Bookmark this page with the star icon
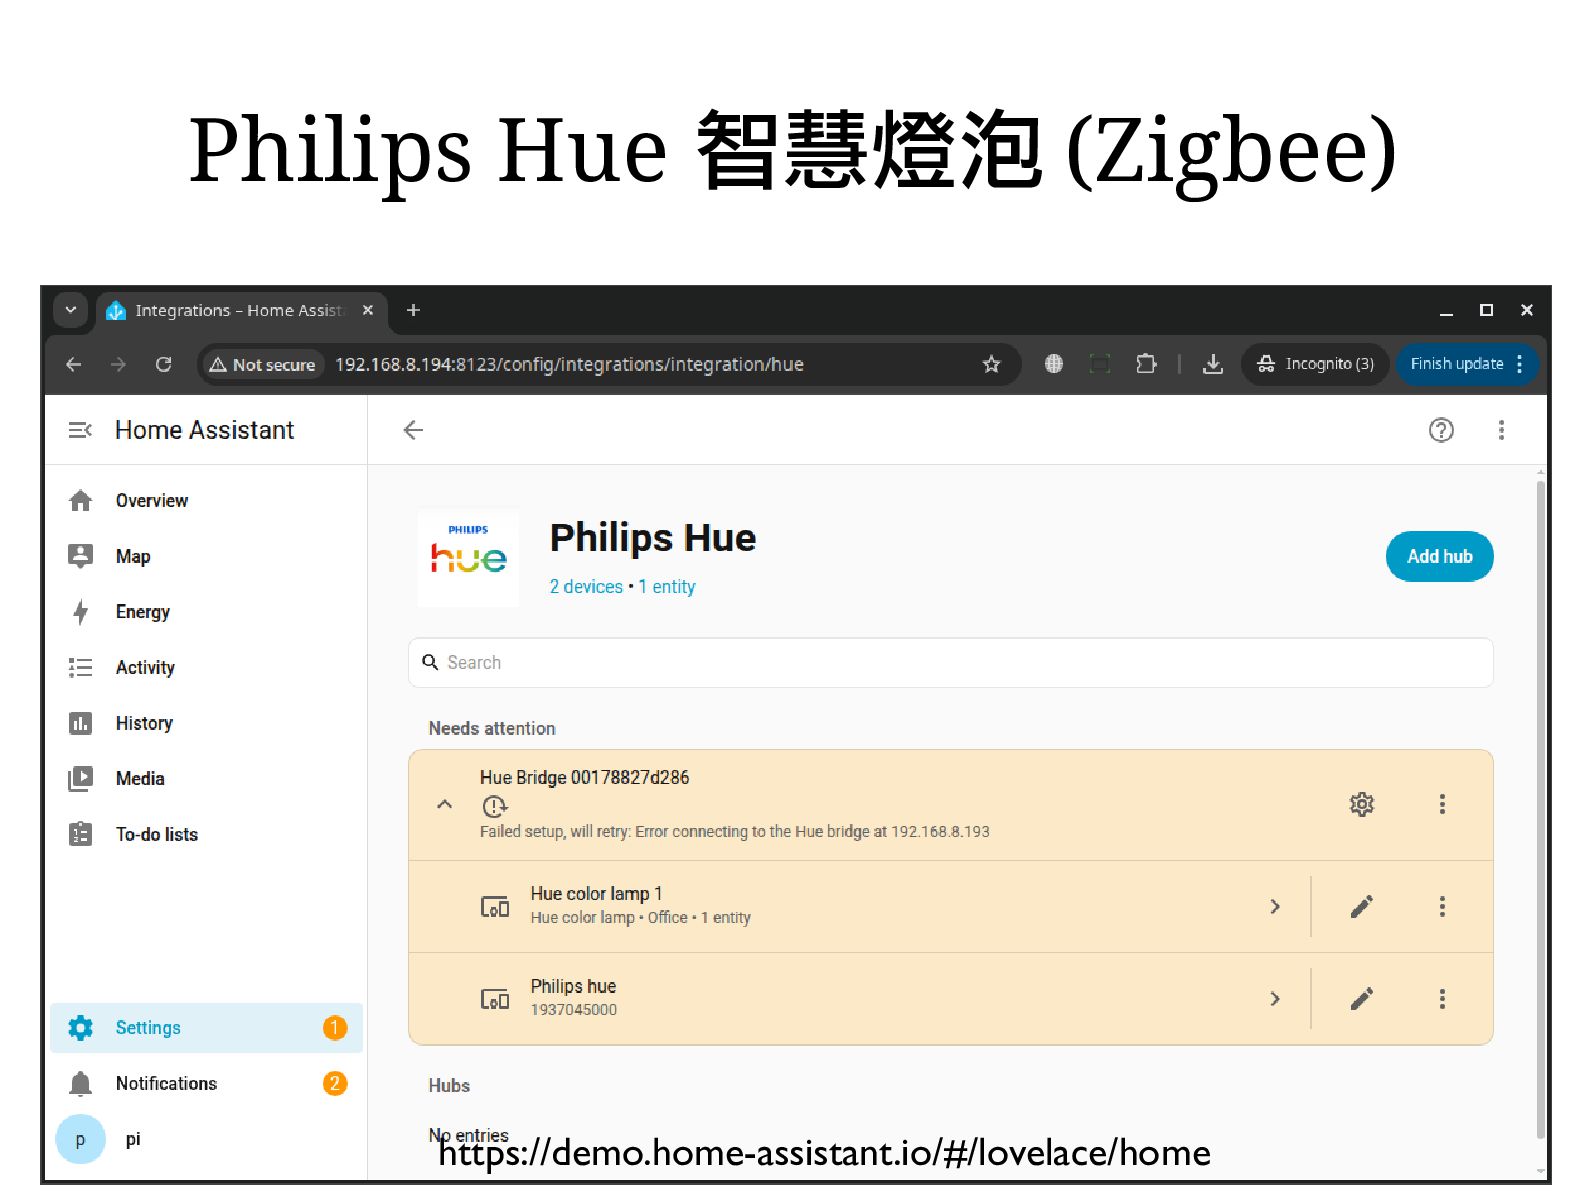 (x=991, y=364)
